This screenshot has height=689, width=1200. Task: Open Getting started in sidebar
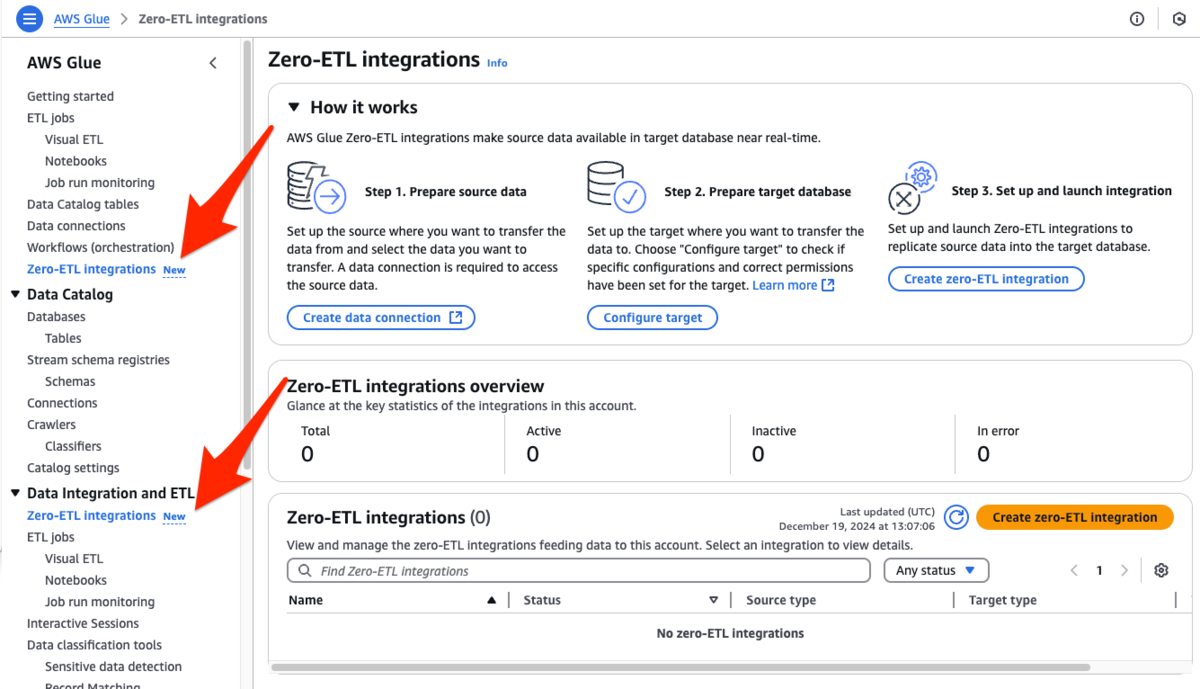pos(70,96)
